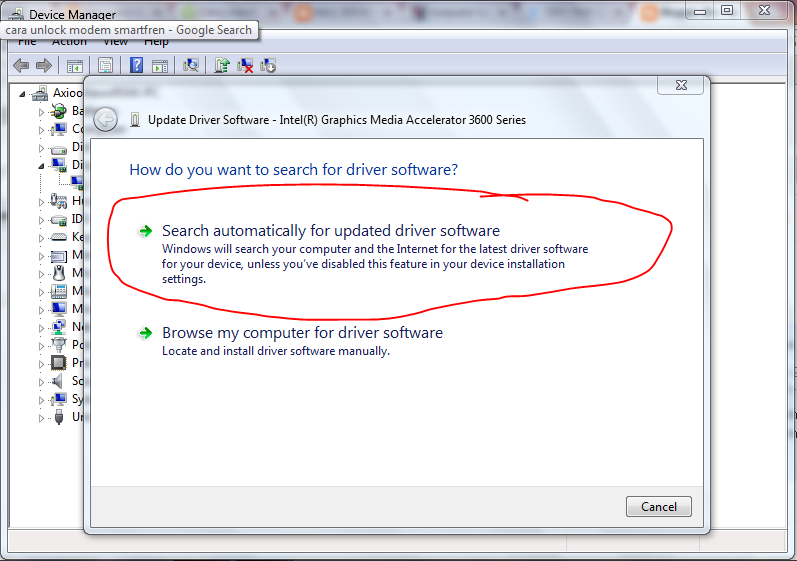Click the Update Driver Software toolbar icon
This screenshot has width=797, height=561.
pyautogui.click(x=222, y=66)
